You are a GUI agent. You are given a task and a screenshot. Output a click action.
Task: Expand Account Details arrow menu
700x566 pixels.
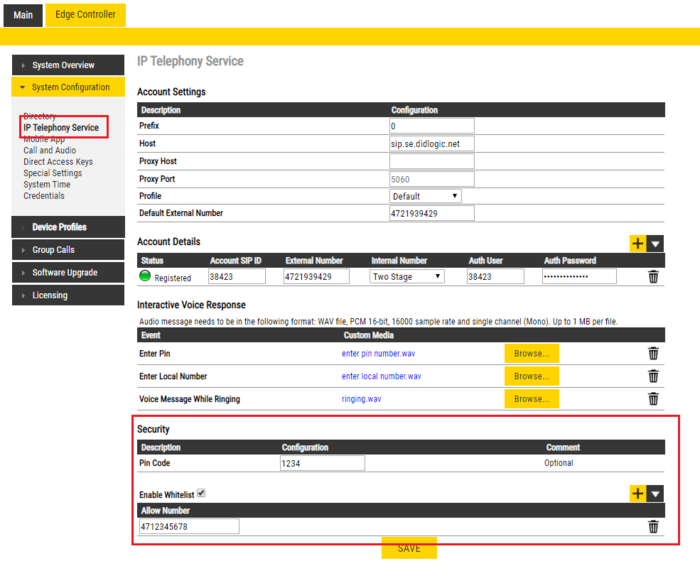pos(655,243)
